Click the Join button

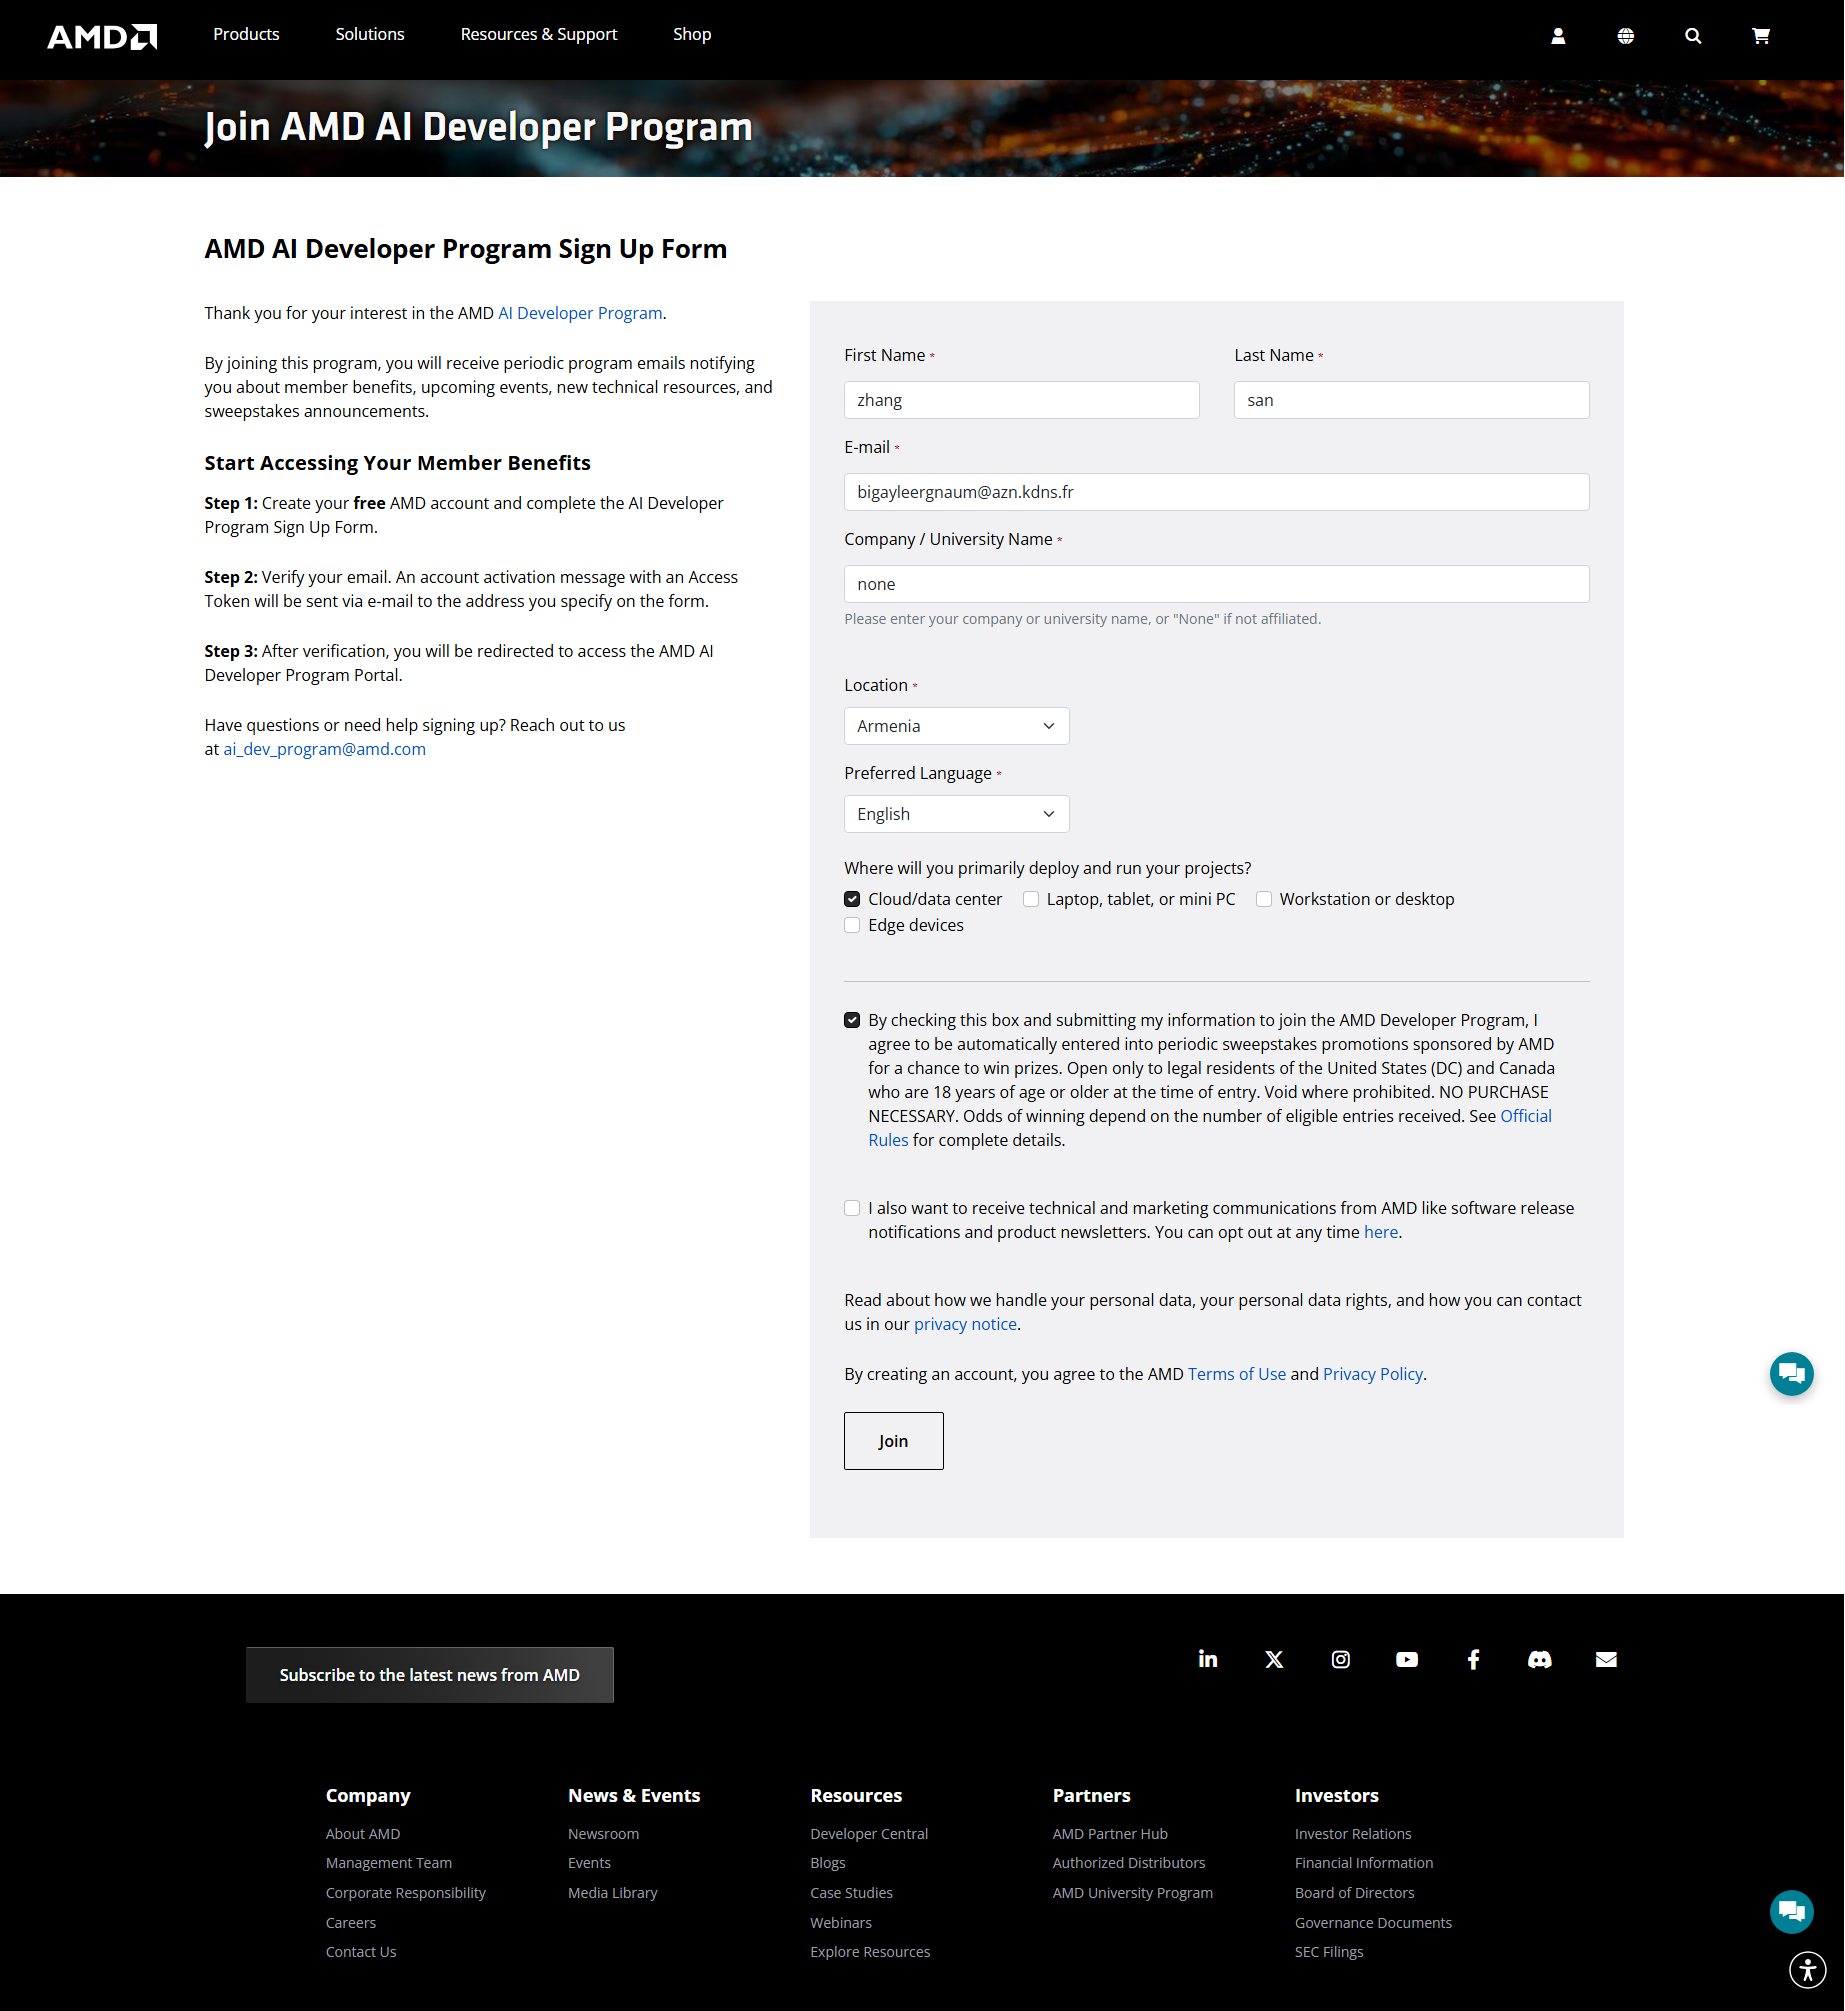894,1441
